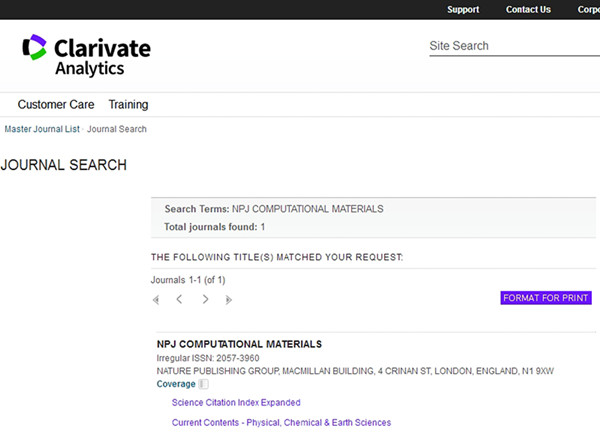Click the Master Journal List breadcrumb
The height and width of the screenshot is (433, 600).
coord(42,129)
